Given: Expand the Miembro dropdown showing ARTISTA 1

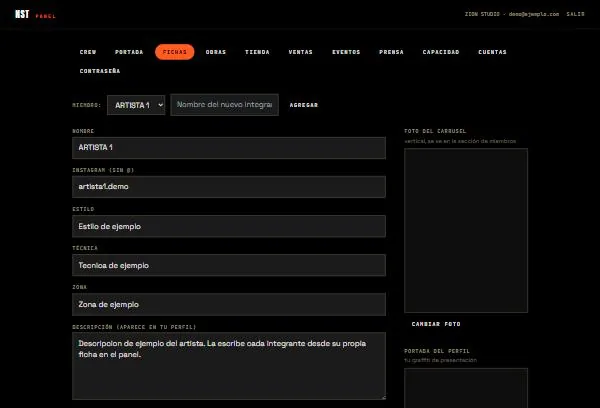Looking at the screenshot, I should coord(136,105).
